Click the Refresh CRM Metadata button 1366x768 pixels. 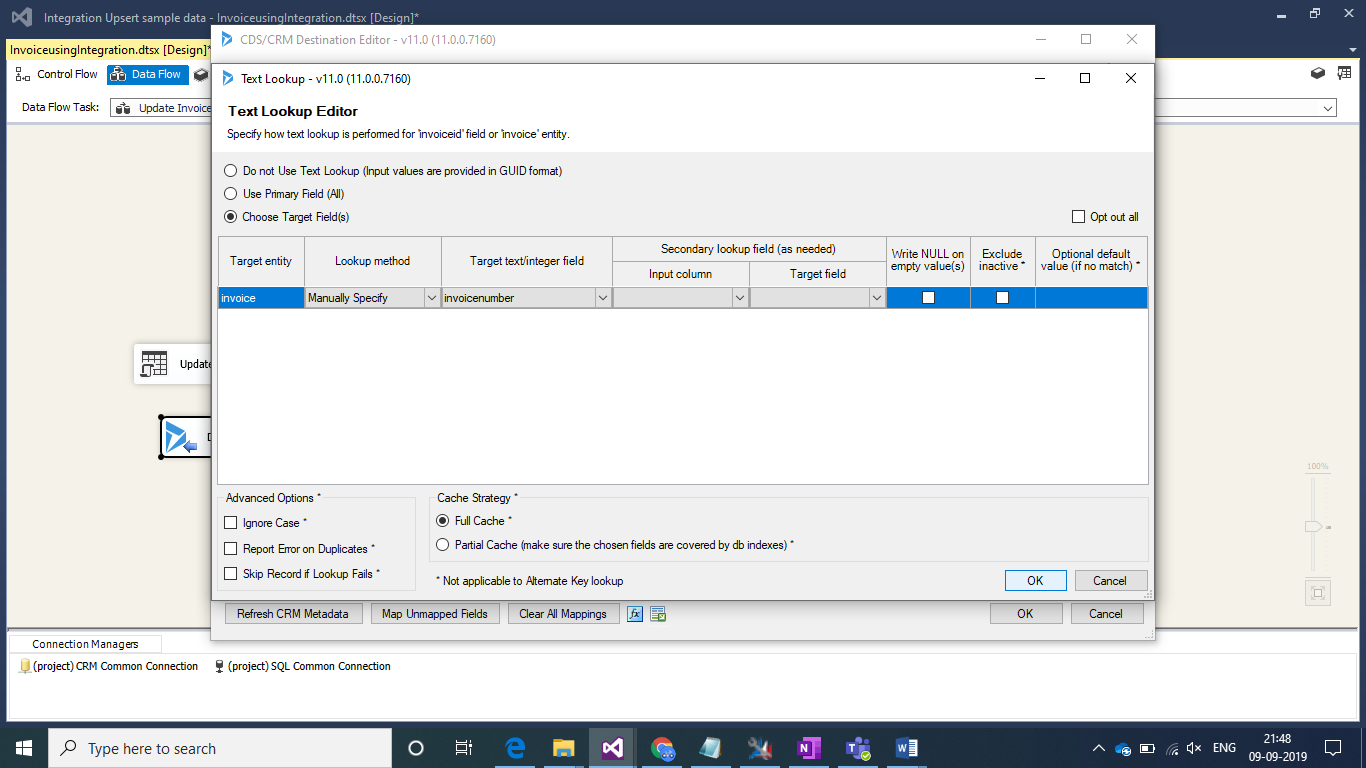293,614
